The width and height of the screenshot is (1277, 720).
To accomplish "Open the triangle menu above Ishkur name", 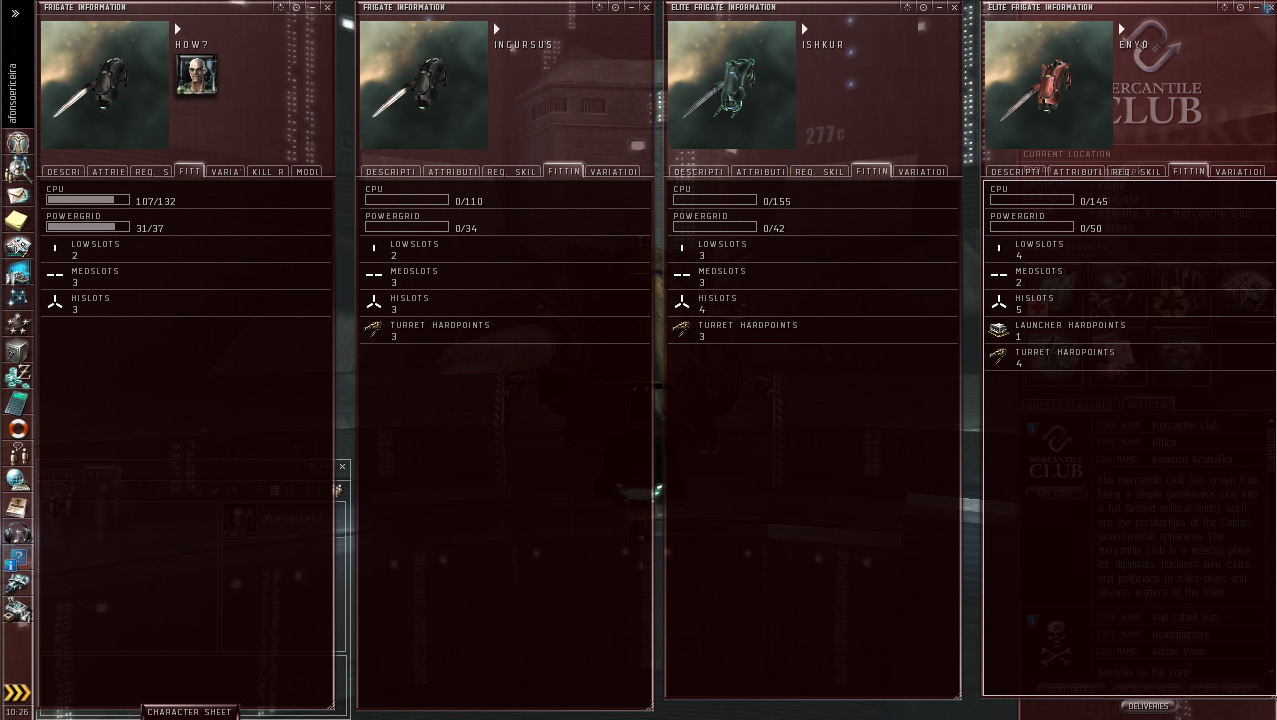I will 805,29.
